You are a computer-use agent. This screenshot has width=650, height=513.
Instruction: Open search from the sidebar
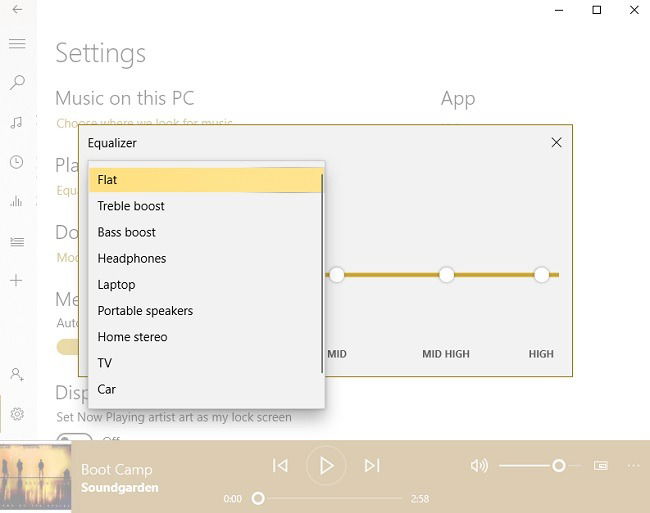17,82
